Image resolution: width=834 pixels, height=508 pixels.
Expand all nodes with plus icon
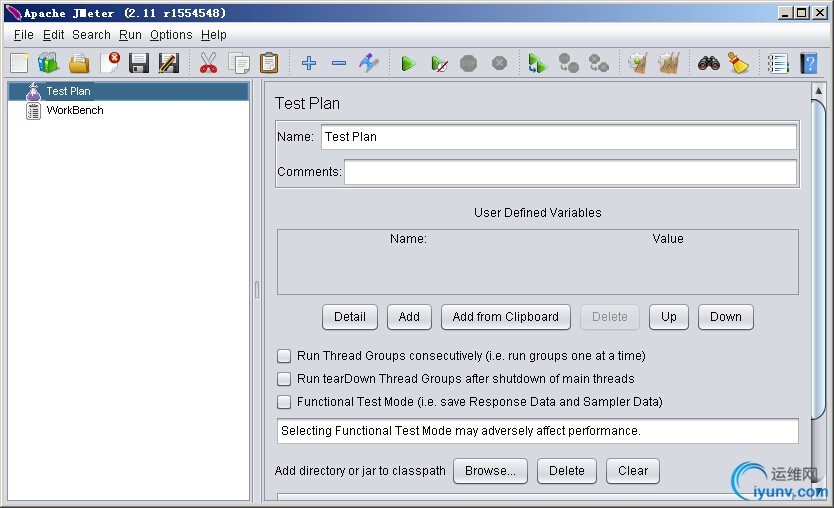[308, 63]
